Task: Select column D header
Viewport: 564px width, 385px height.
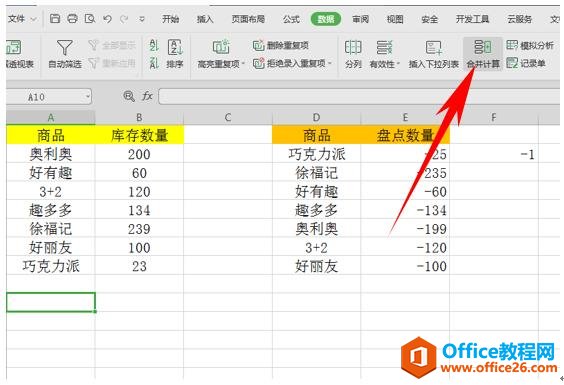Action: [317, 117]
